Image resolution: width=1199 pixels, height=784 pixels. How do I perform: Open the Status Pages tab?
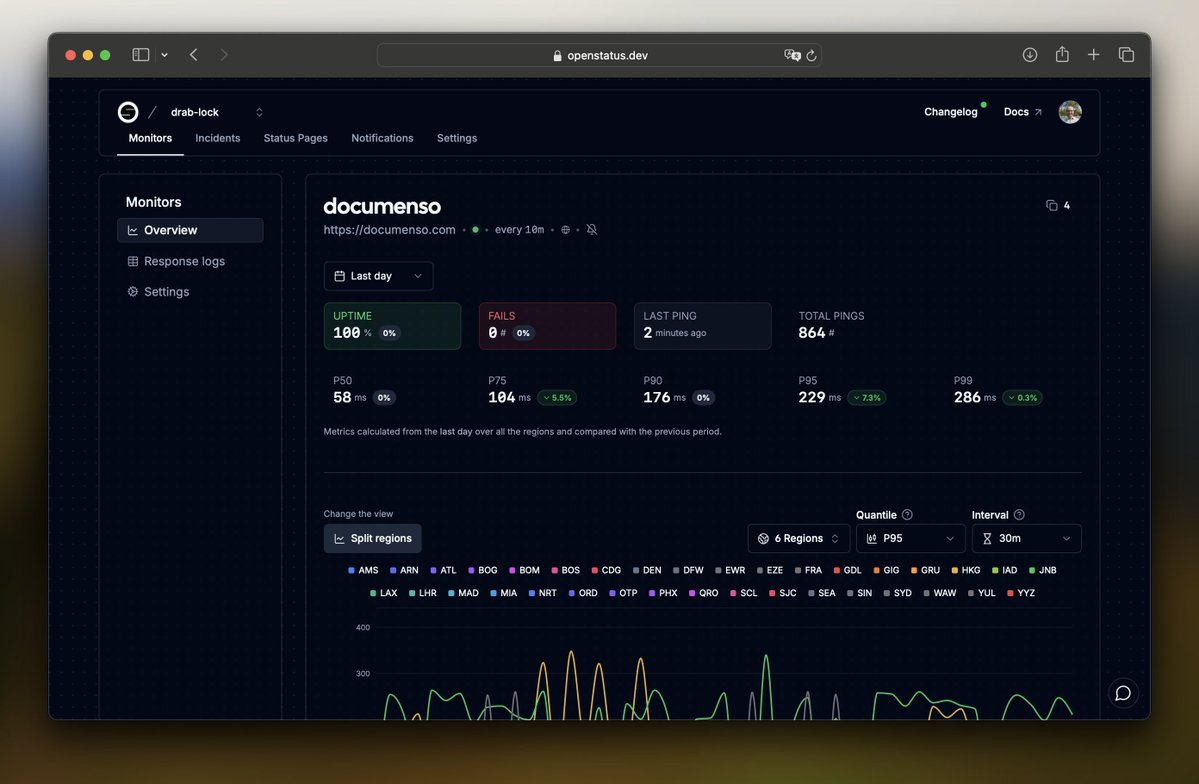[x=295, y=138]
